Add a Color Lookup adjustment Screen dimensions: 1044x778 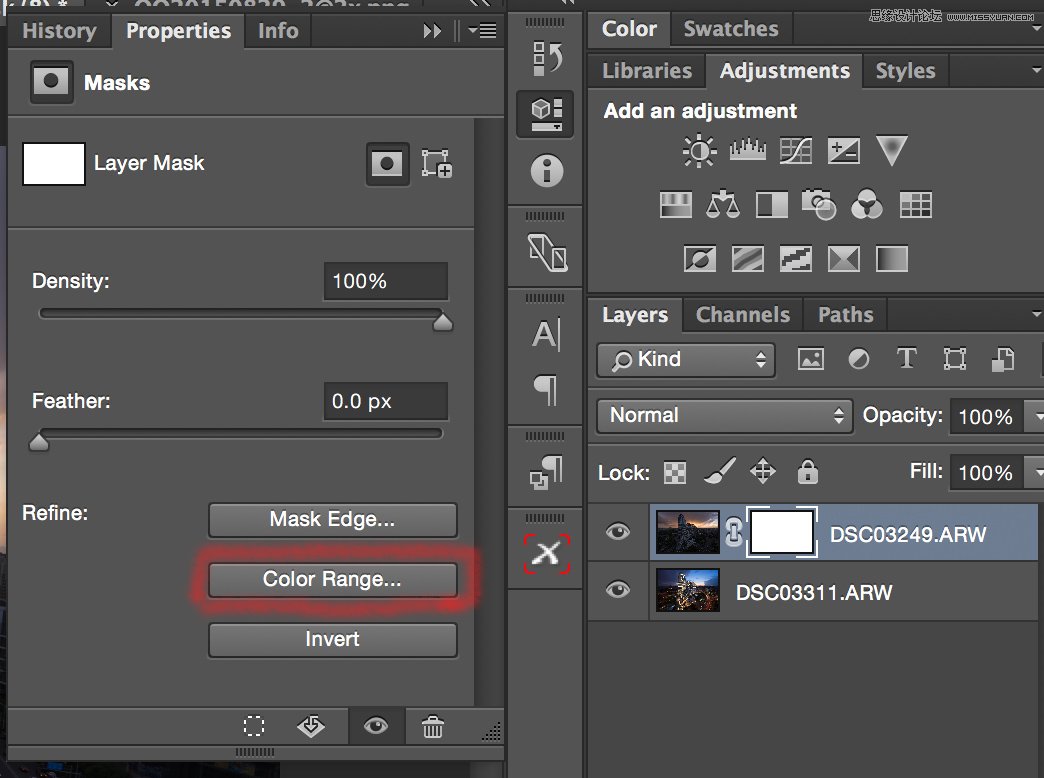[915, 204]
